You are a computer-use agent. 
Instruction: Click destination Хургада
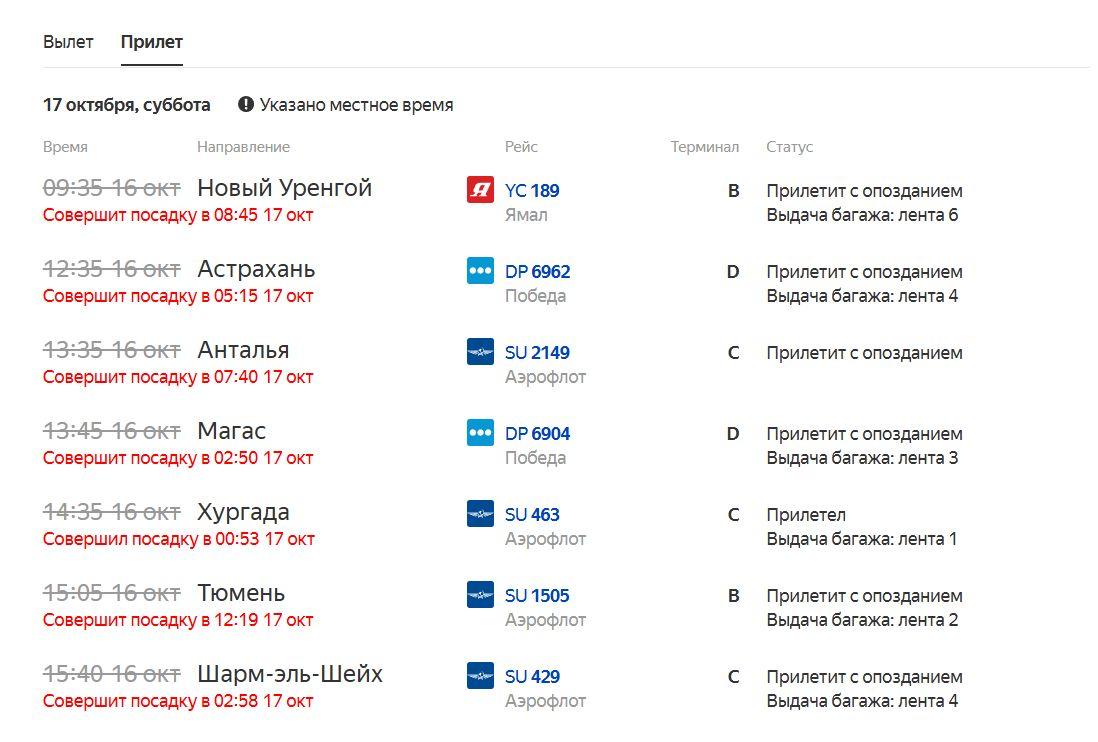click(243, 512)
